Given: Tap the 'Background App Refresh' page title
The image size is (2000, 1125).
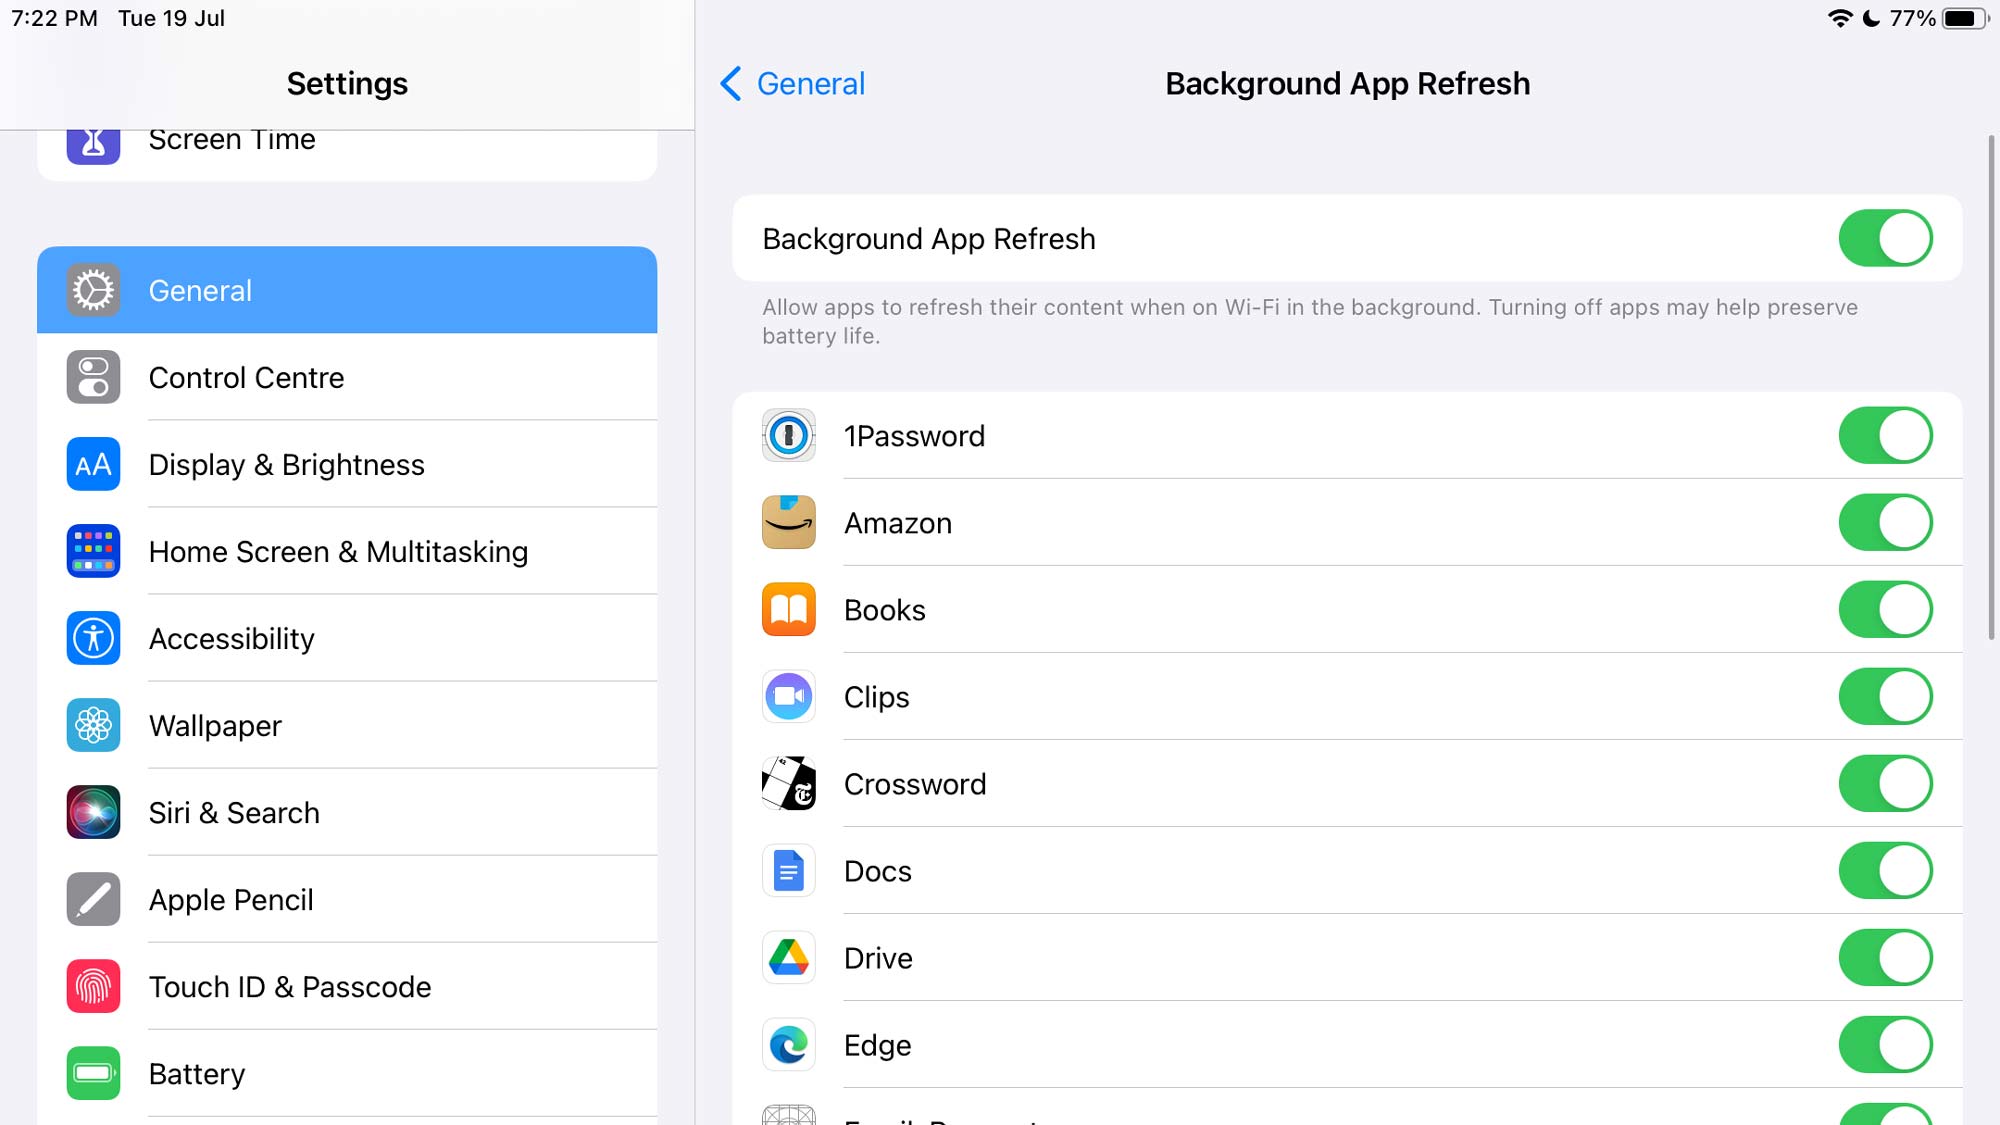Looking at the screenshot, I should click(x=1347, y=83).
